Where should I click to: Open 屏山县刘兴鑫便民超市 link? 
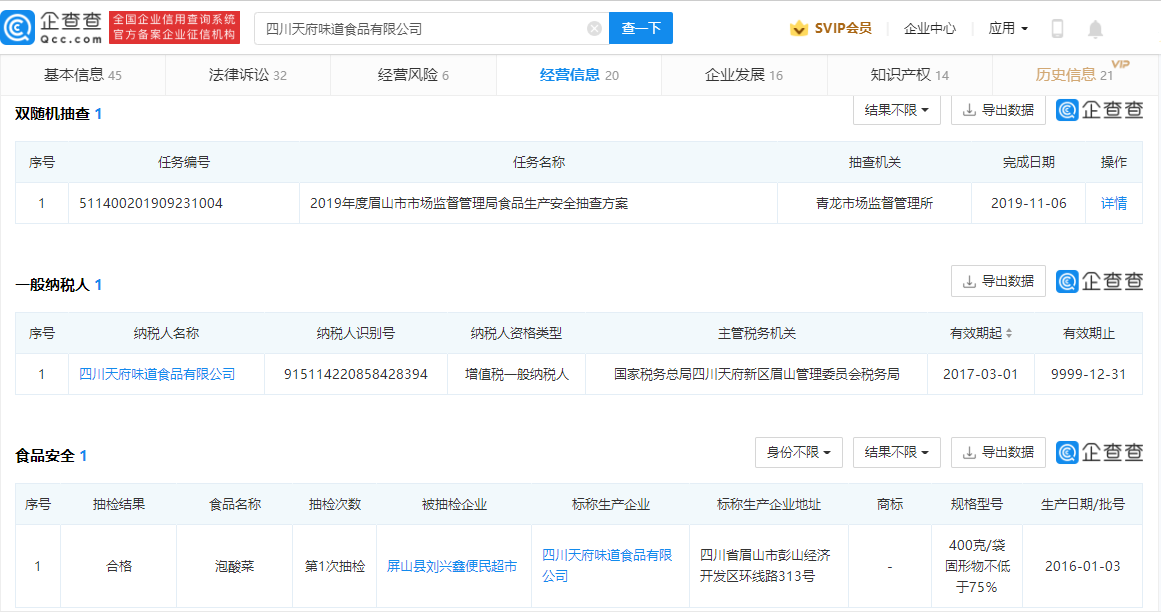[452, 566]
